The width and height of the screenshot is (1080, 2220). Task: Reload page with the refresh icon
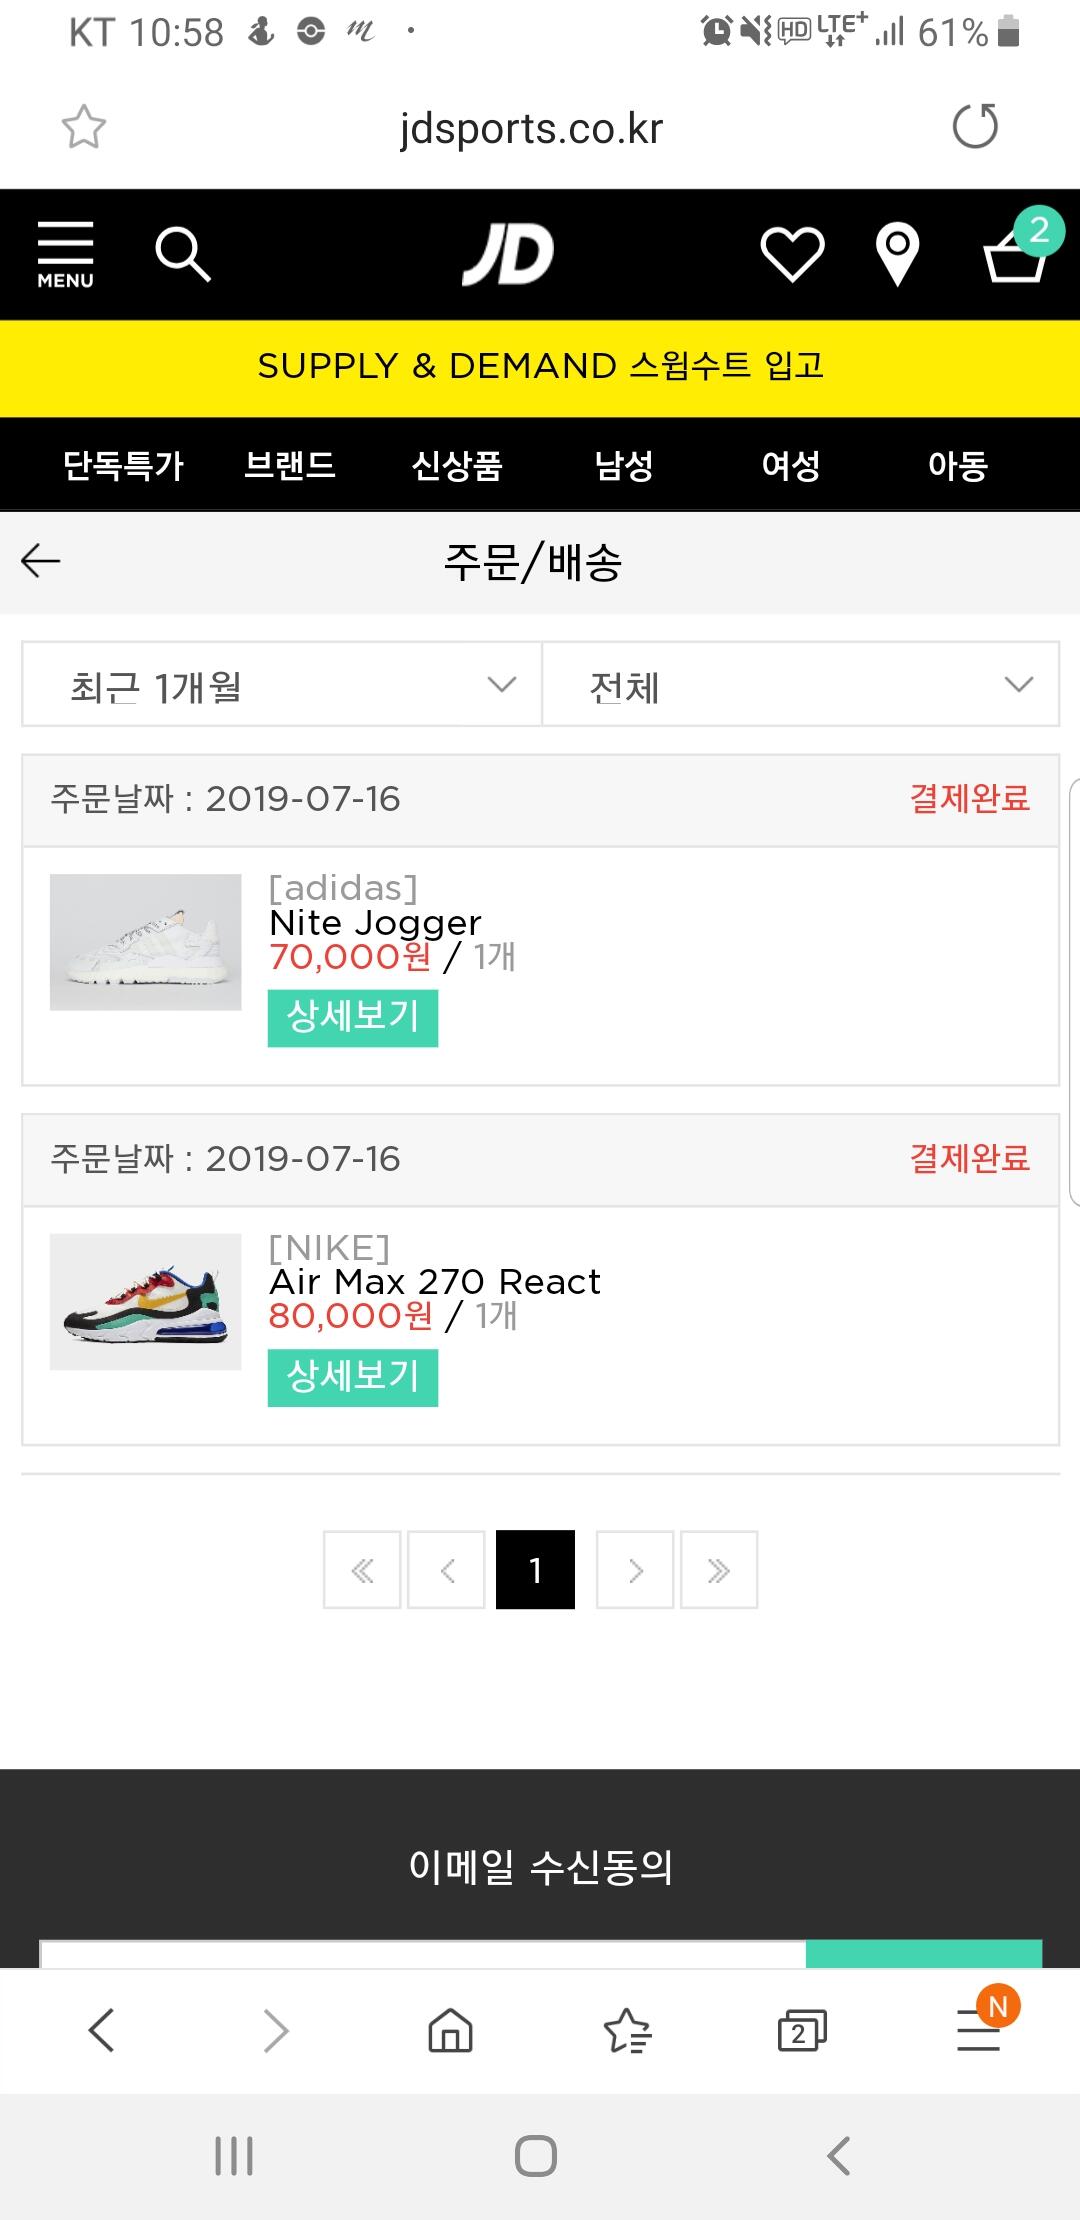point(975,127)
